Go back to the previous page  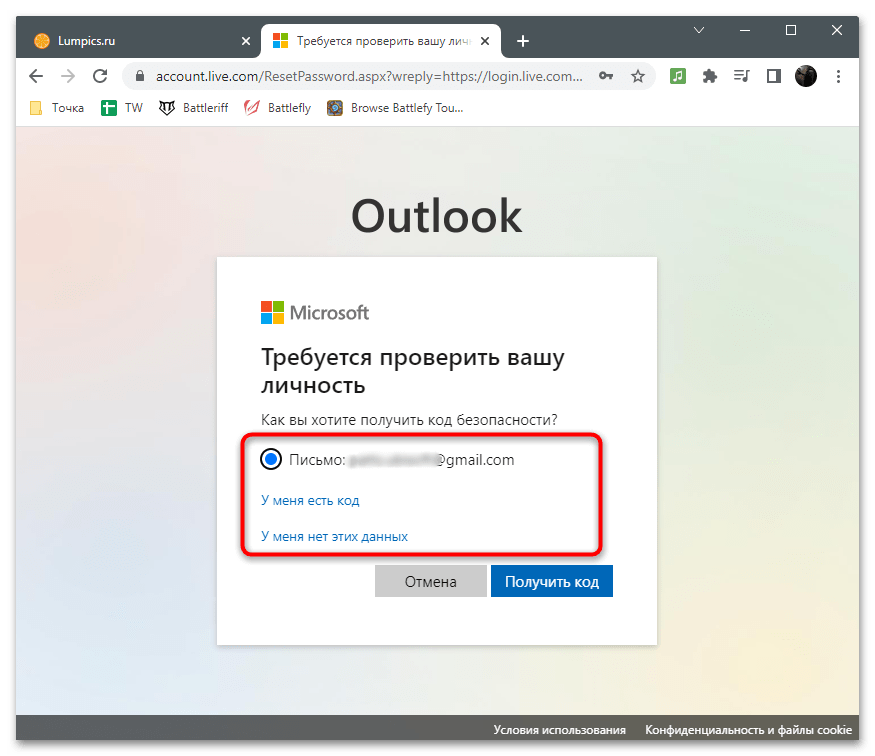[36, 76]
